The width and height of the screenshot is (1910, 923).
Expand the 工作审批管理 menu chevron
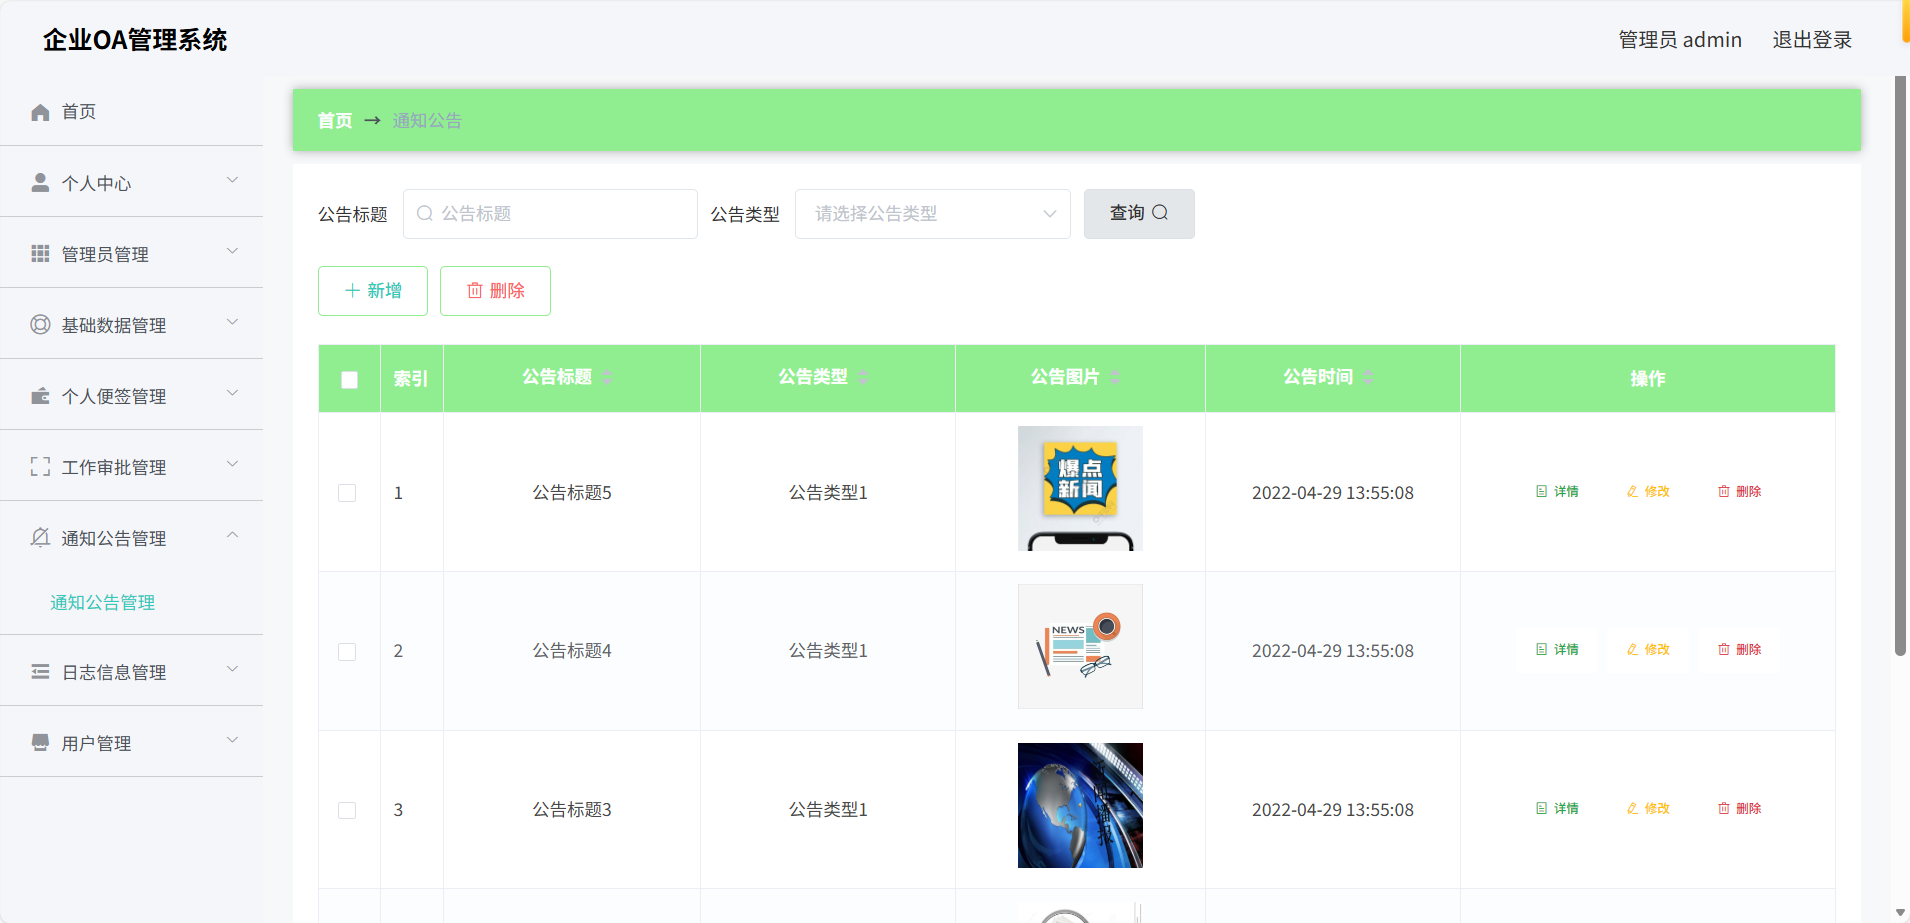coord(232,464)
